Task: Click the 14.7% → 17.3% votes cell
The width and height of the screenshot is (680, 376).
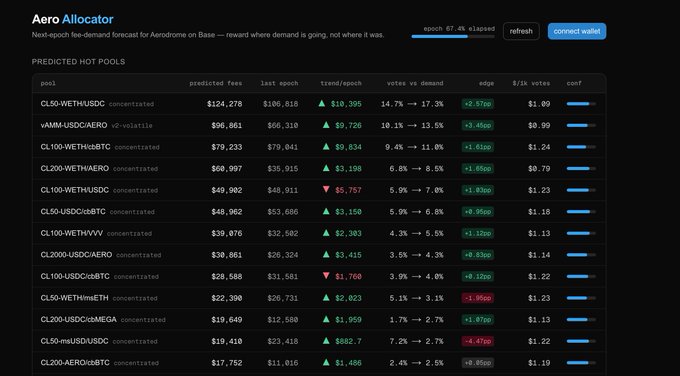Action: [412, 104]
